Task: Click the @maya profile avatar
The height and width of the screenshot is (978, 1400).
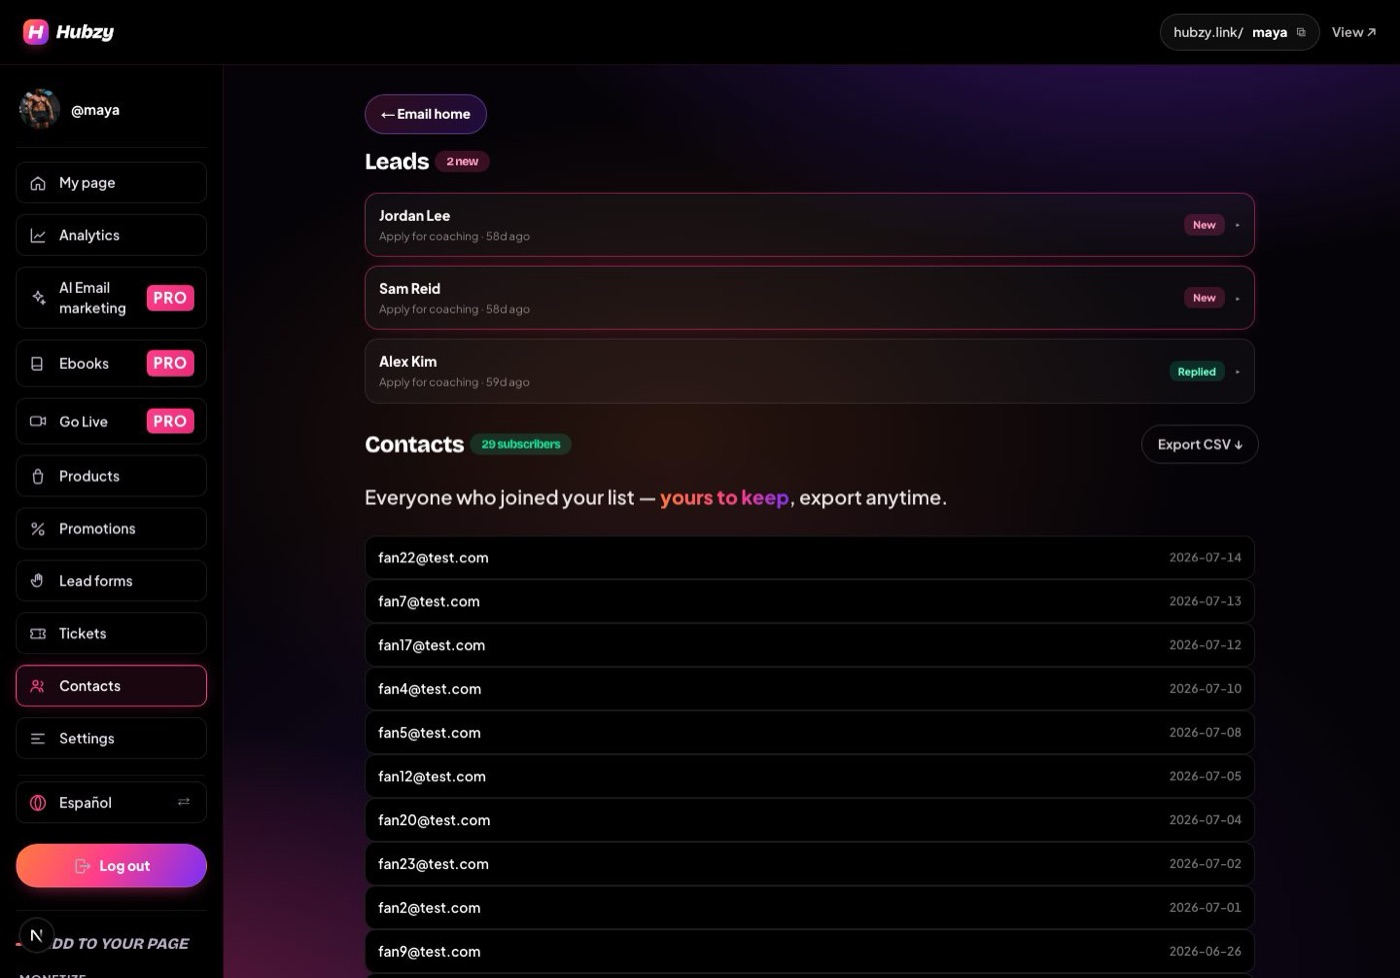Action: tap(39, 109)
